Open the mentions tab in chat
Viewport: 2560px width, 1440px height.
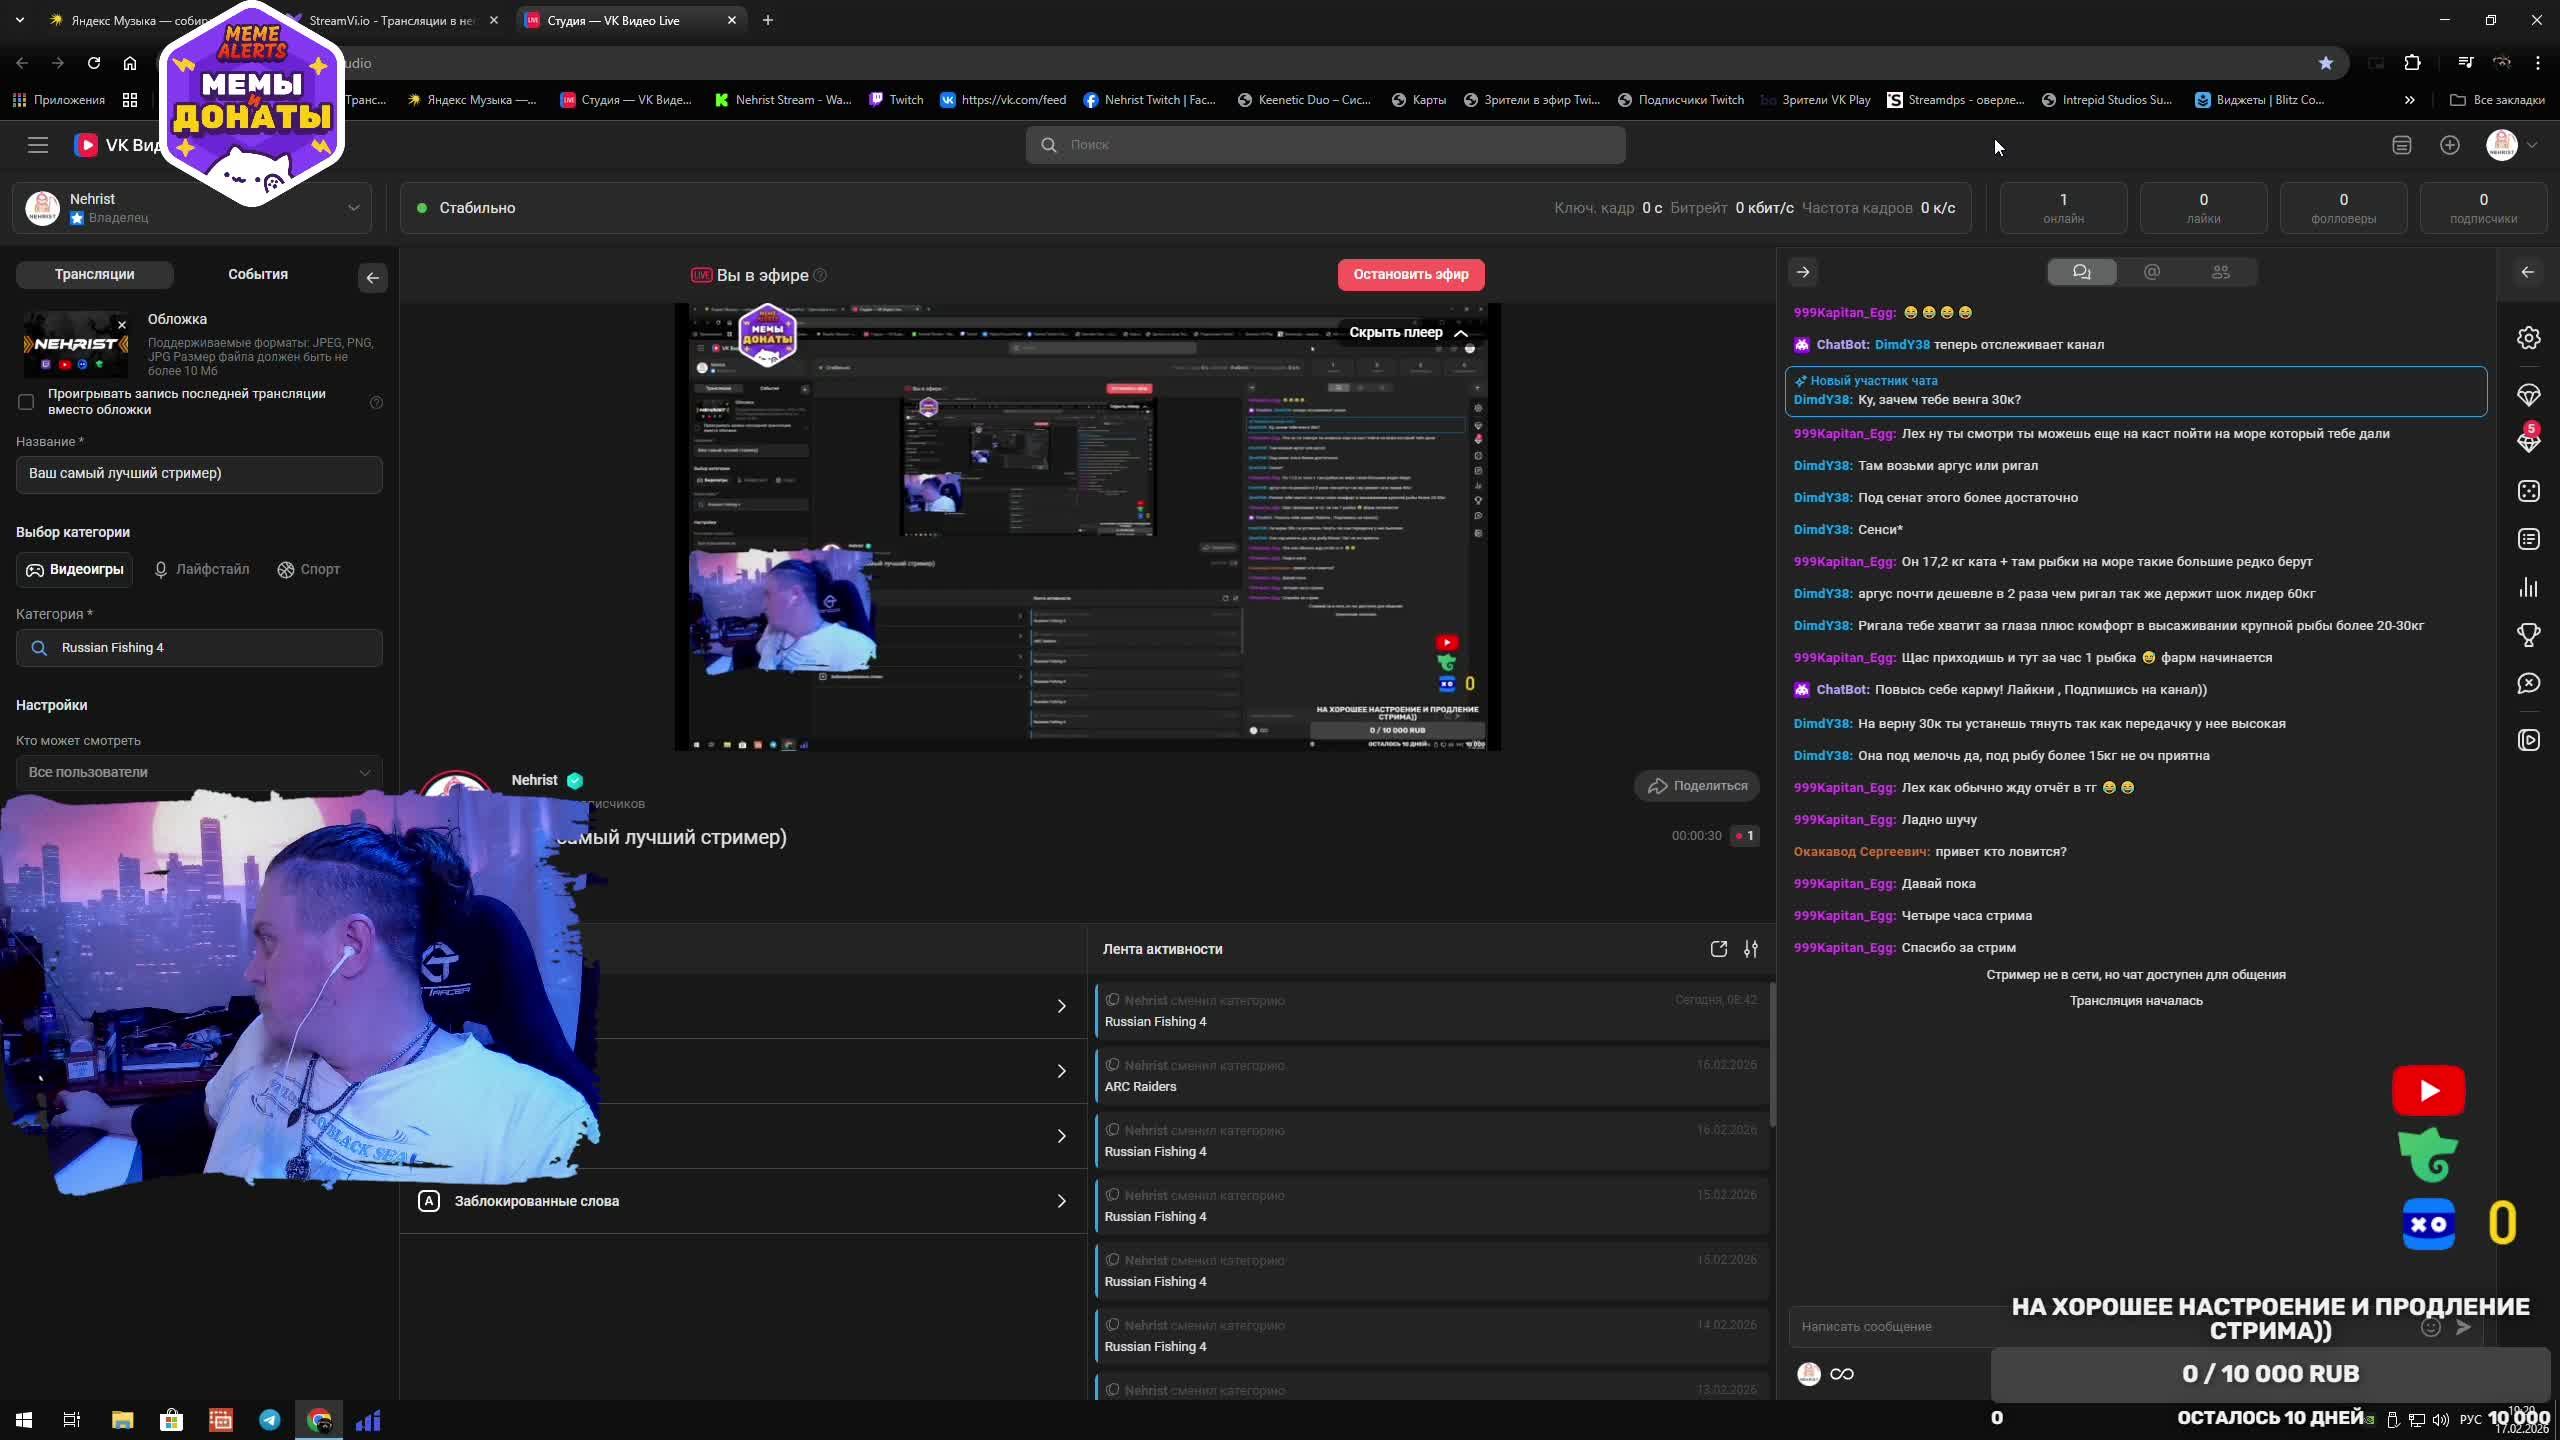click(x=2152, y=272)
